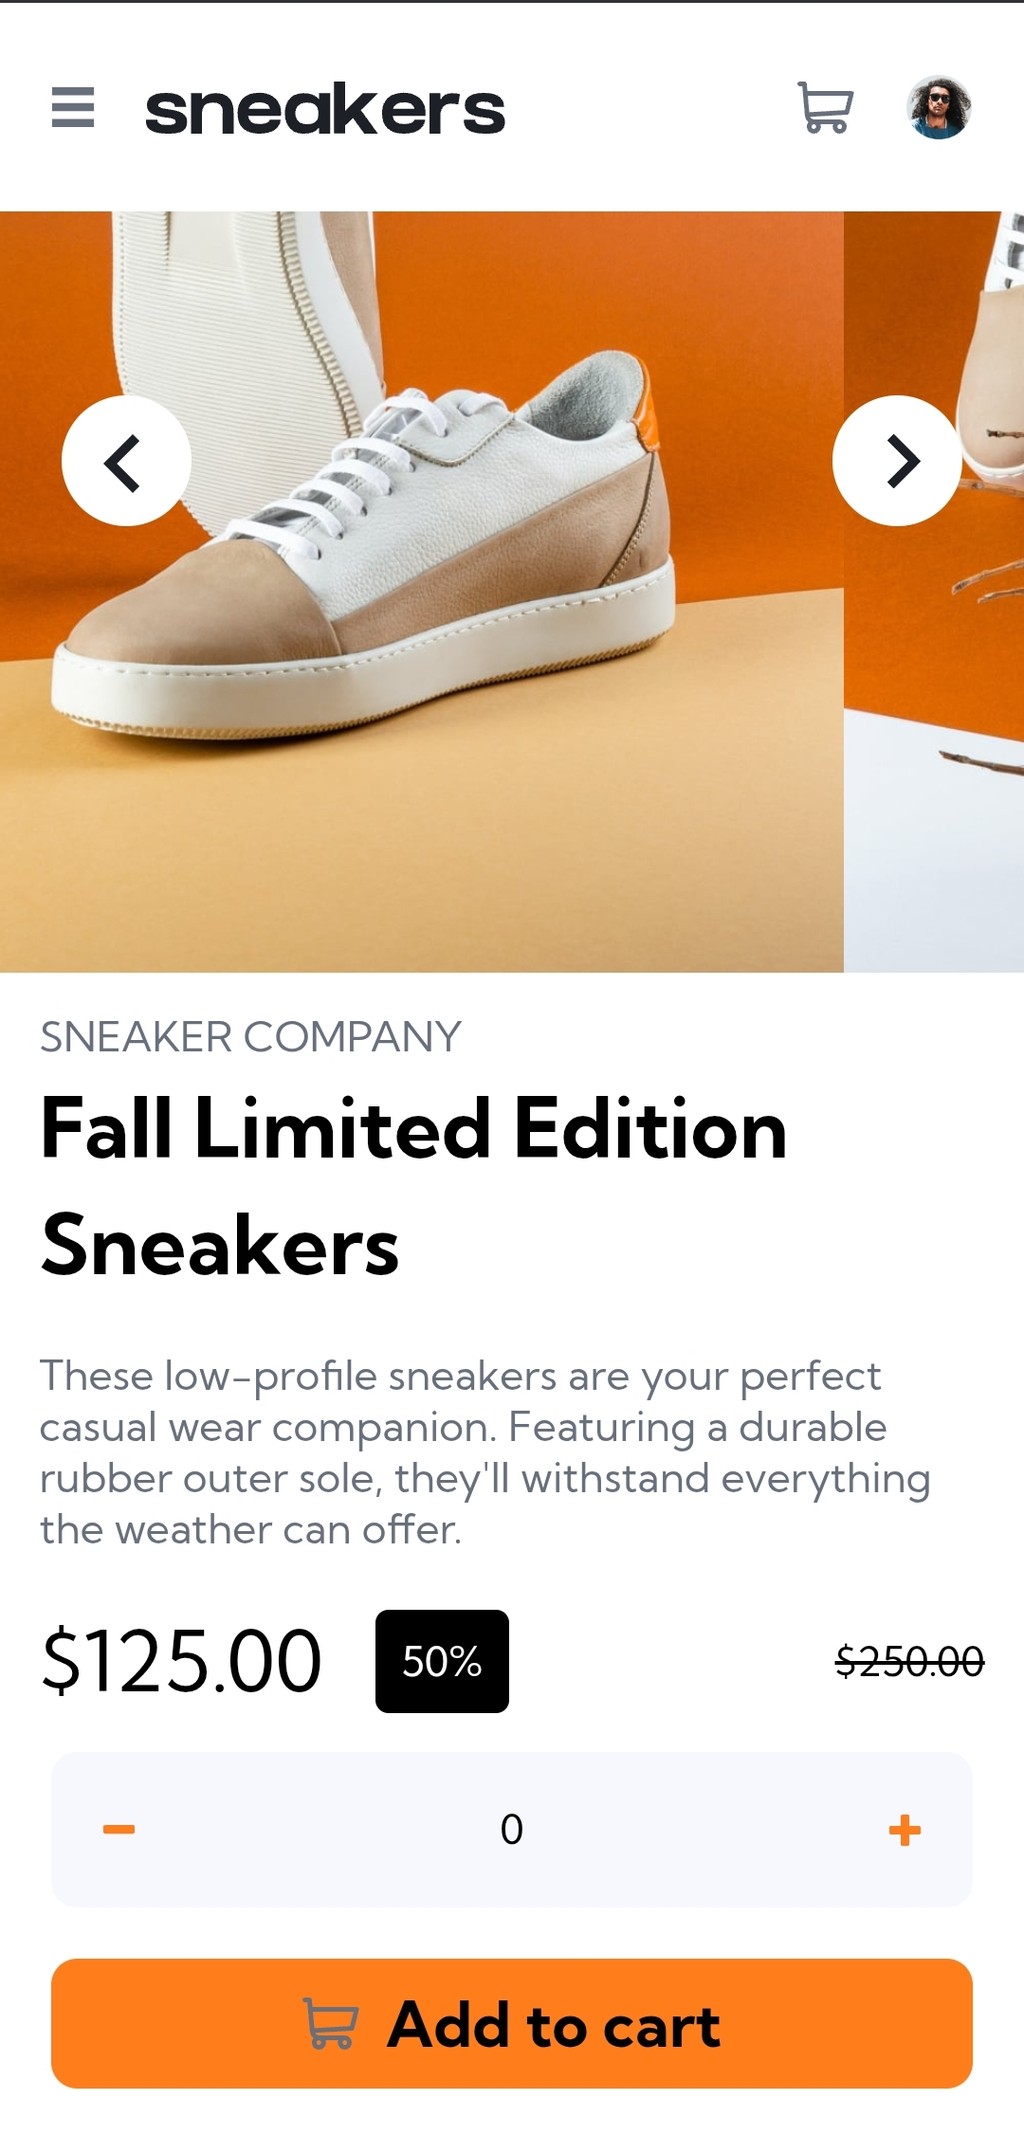Click the SNEAKER COMPANY label
Screen dimensions: 1024x2135
(251, 1036)
